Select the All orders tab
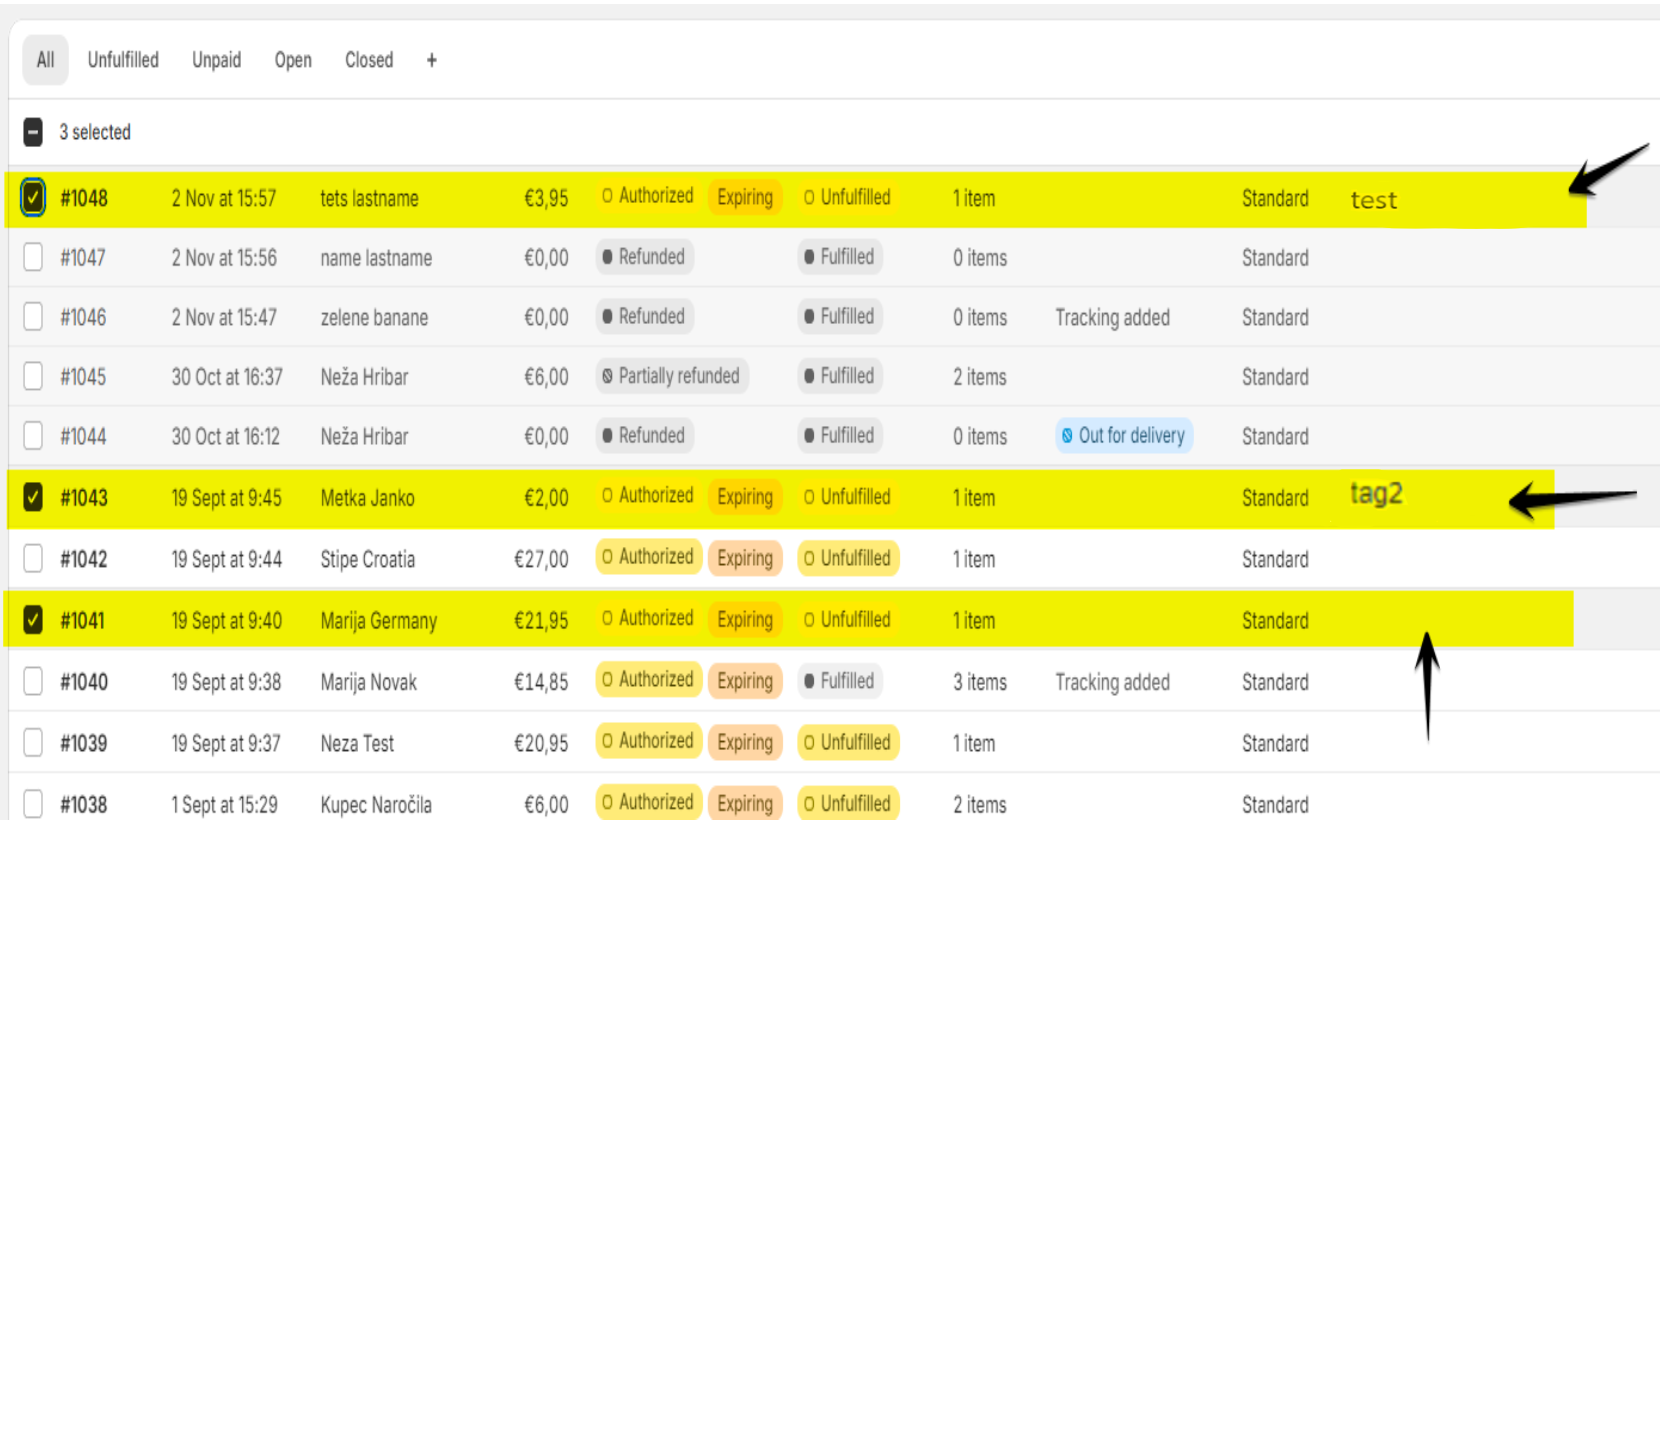1660x1440 pixels. (45, 60)
